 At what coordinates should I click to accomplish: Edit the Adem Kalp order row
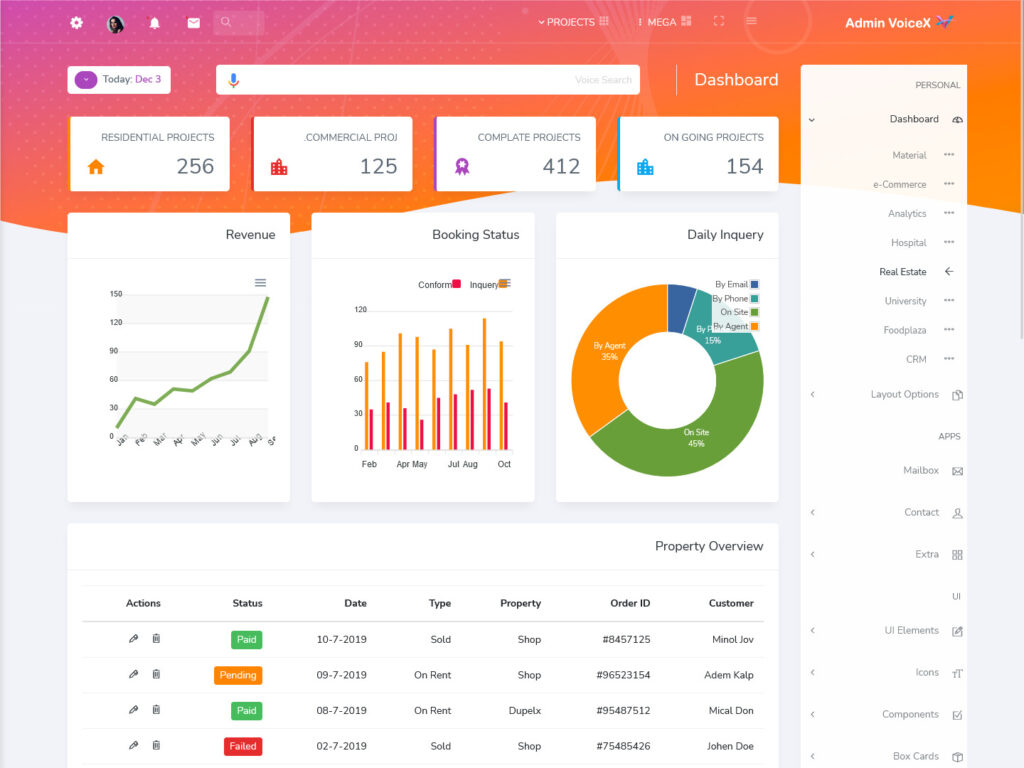click(133, 674)
